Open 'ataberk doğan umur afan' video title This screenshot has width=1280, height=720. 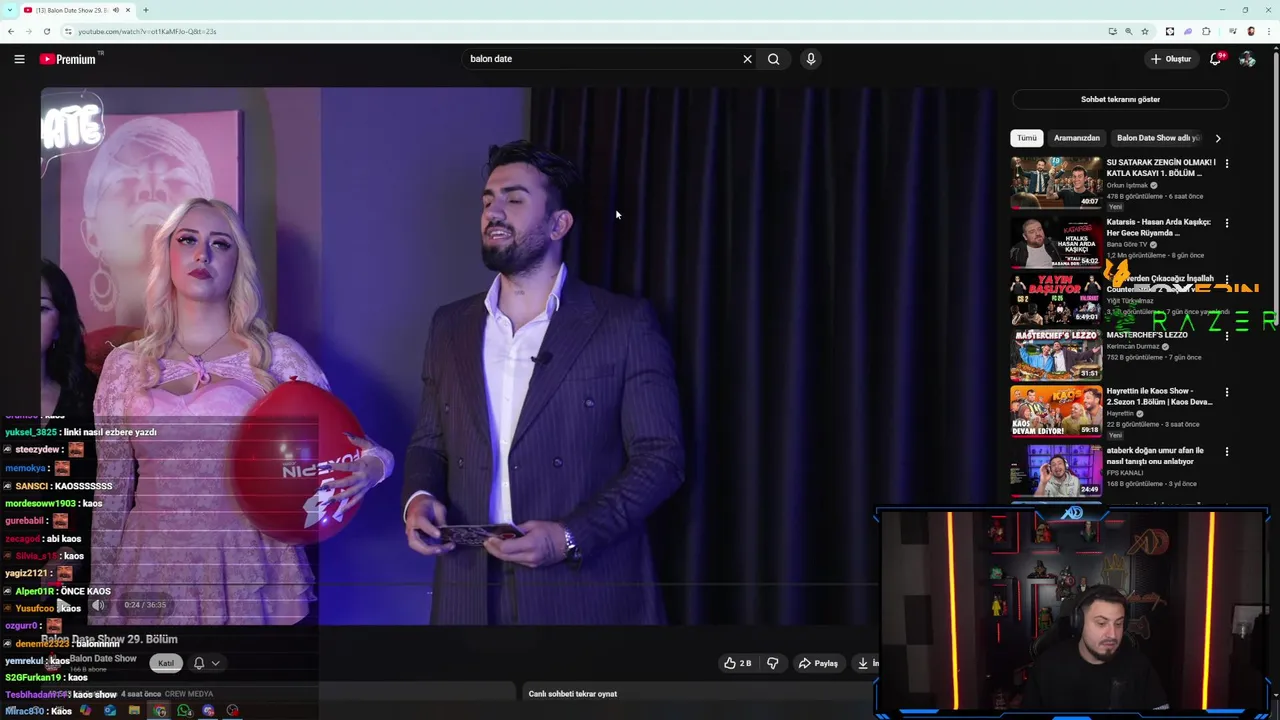pos(1155,456)
